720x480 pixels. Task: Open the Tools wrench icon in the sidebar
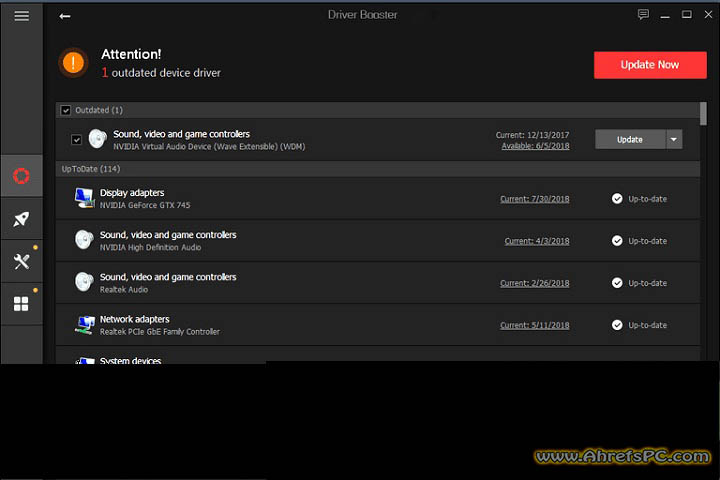[21, 261]
